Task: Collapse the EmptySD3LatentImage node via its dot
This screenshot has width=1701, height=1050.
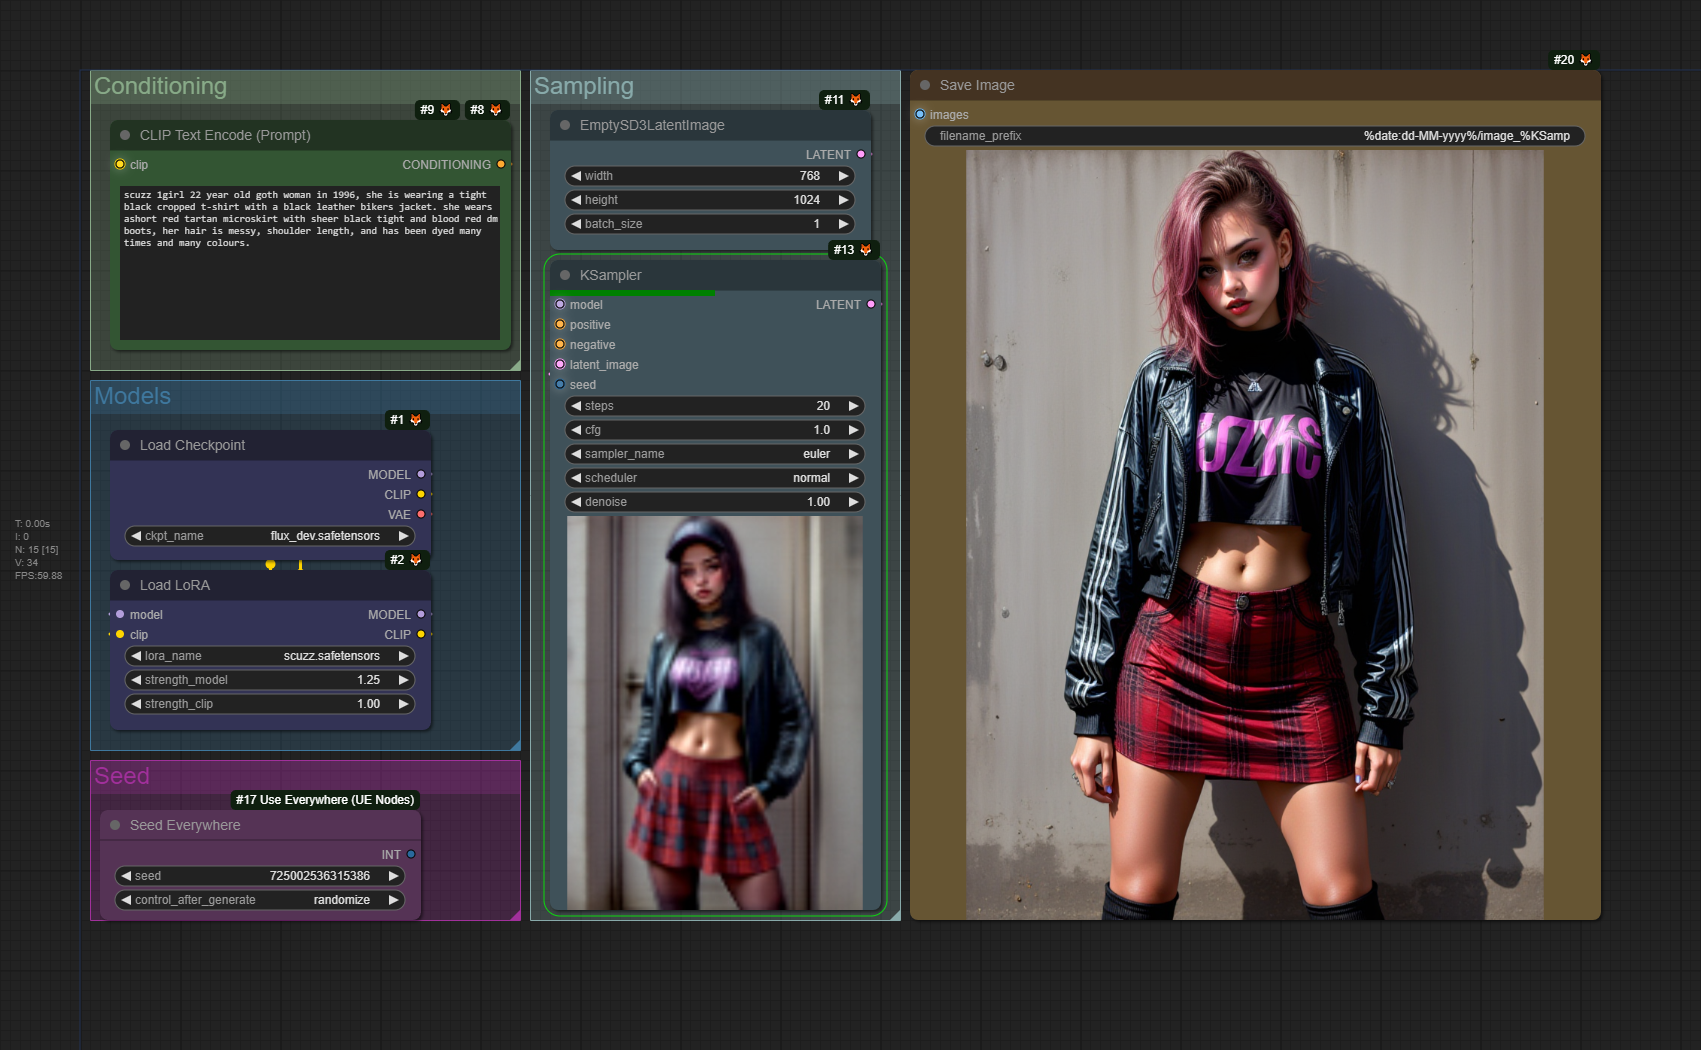Action: click(565, 125)
